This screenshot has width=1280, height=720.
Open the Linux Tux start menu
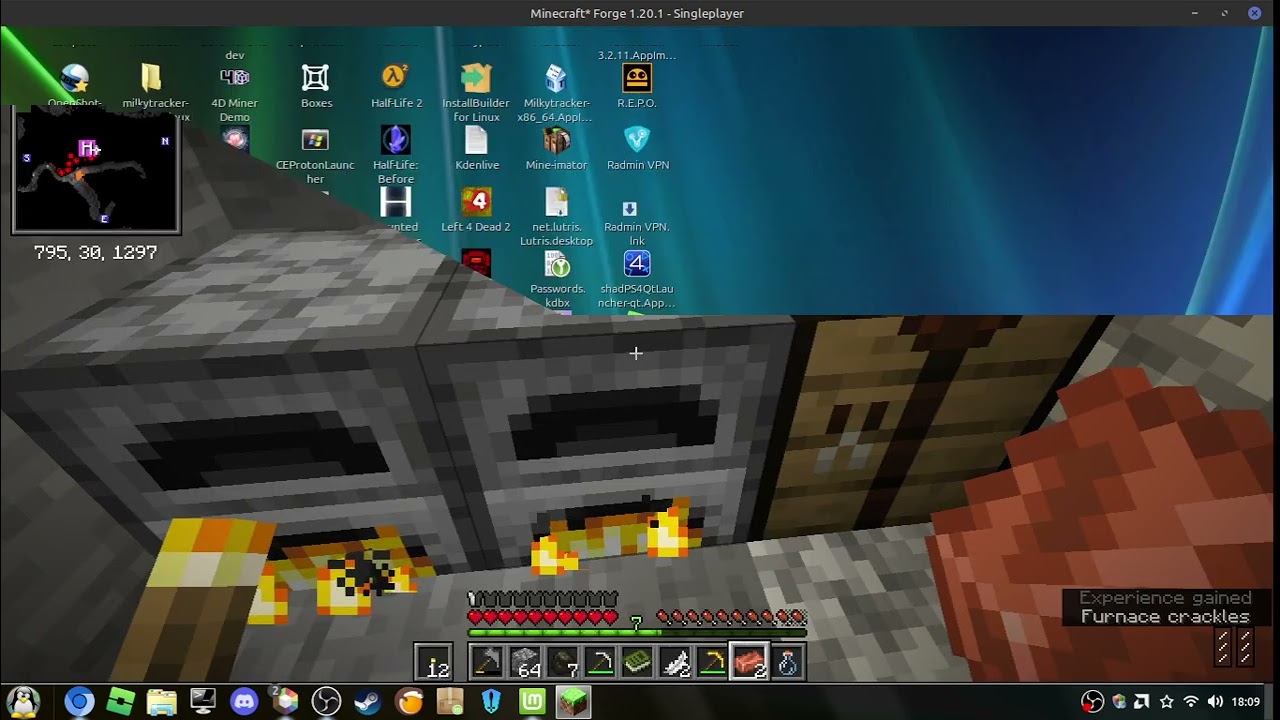[23, 701]
